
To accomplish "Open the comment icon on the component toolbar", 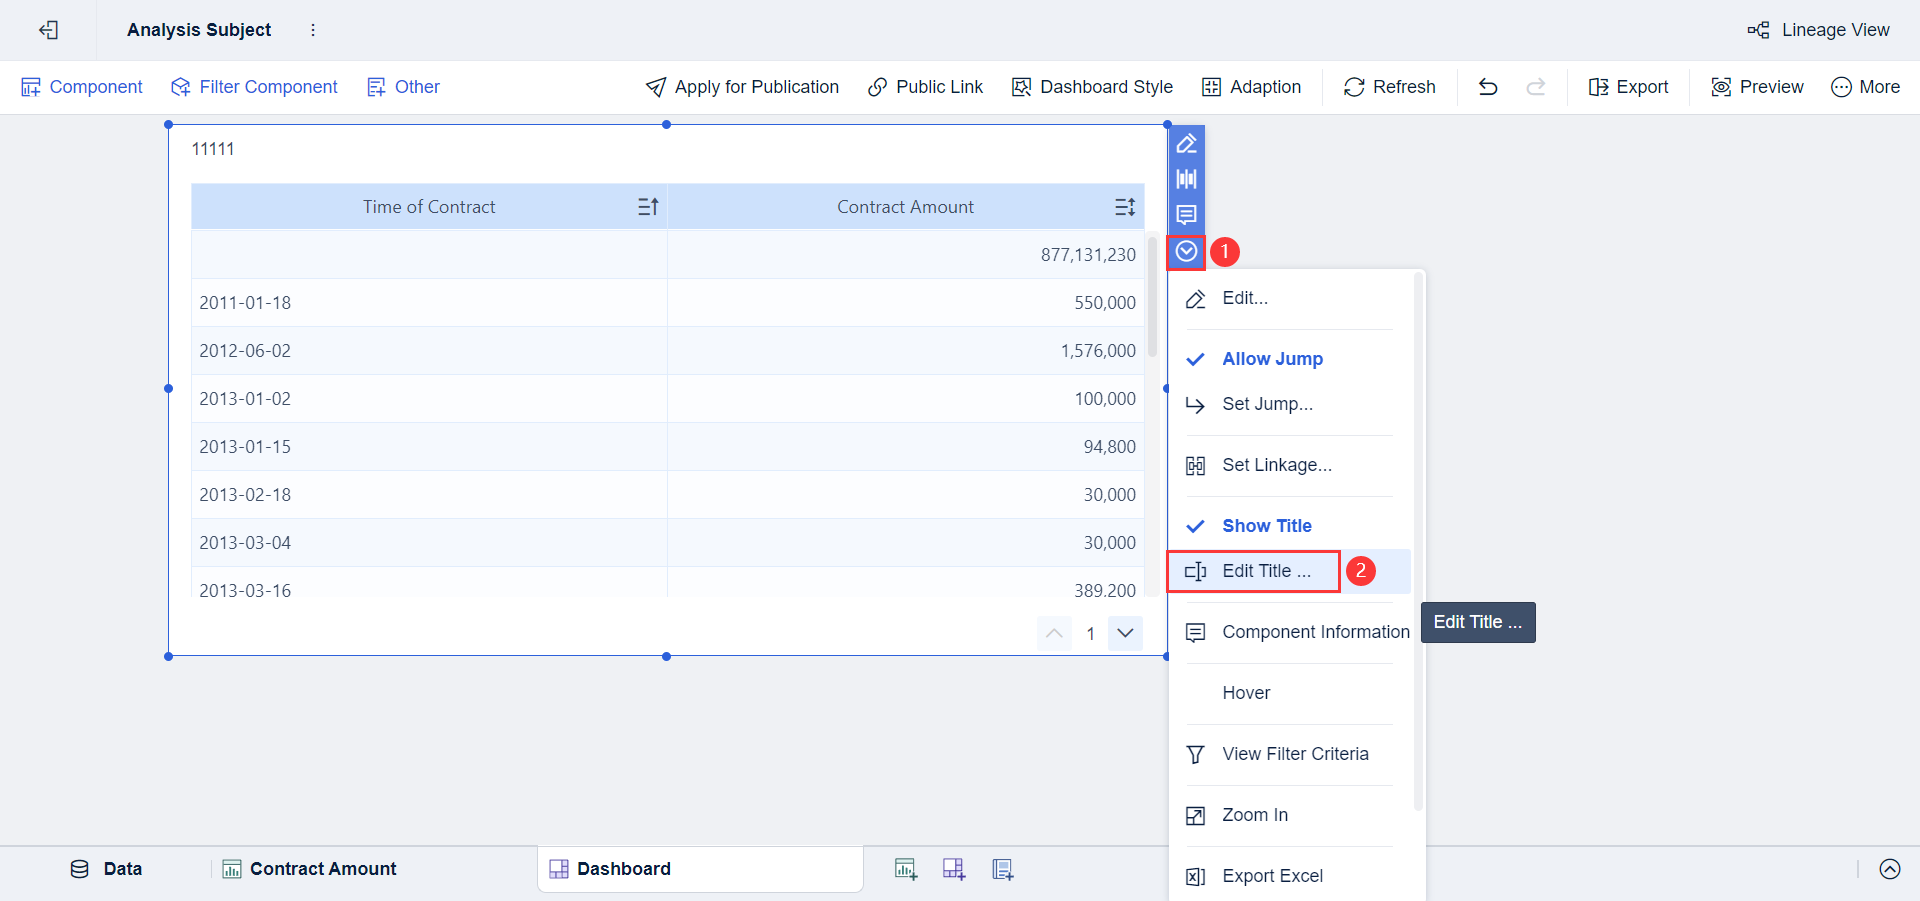I will click(1187, 214).
